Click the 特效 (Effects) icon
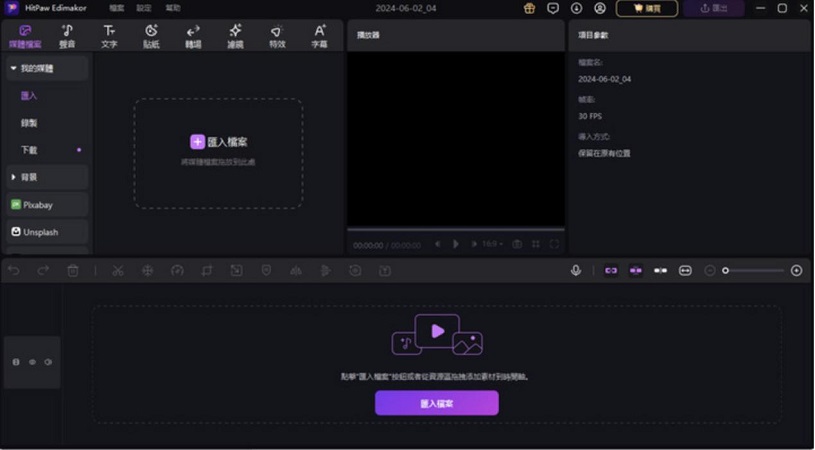The image size is (815, 450). click(277, 36)
